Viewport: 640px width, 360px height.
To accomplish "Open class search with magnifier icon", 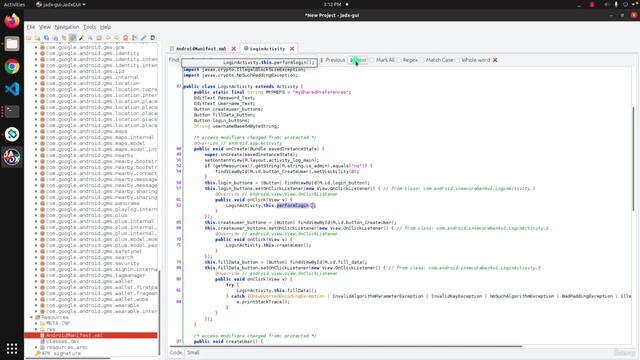I will (x=90, y=38).
